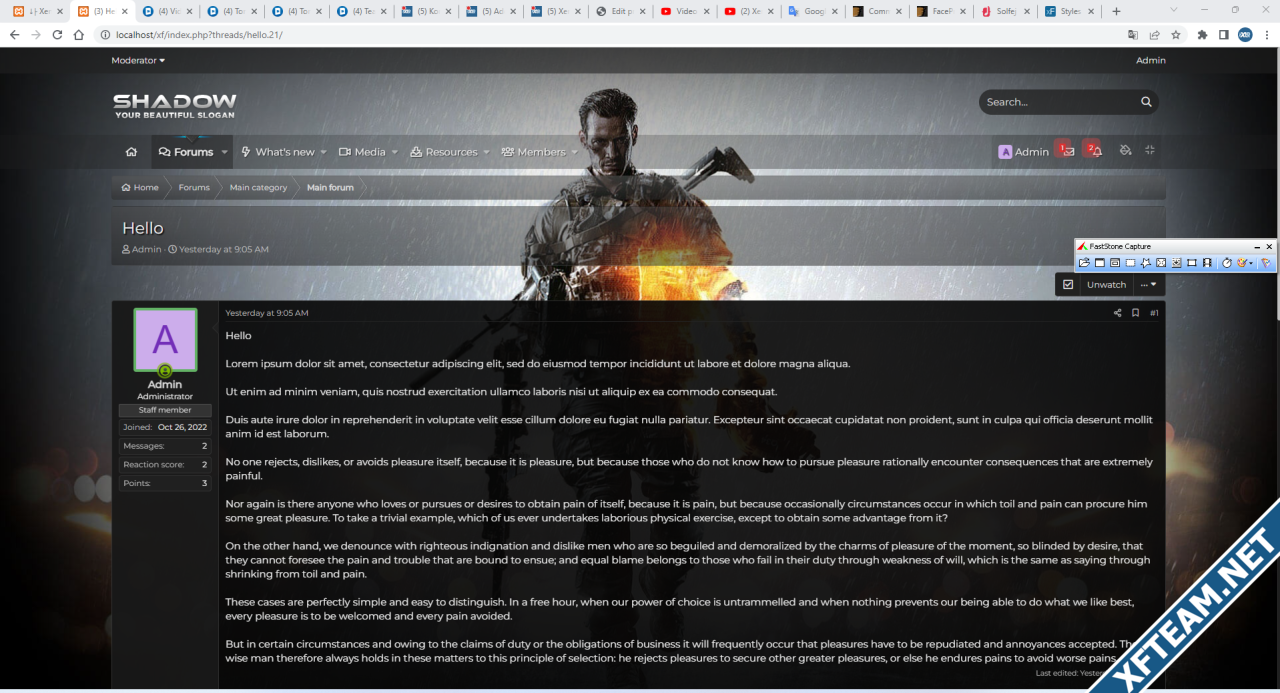Screen dimensions: 1280x693
Task: Click the style chooser paint bucket icon
Action: click(x=1125, y=151)
